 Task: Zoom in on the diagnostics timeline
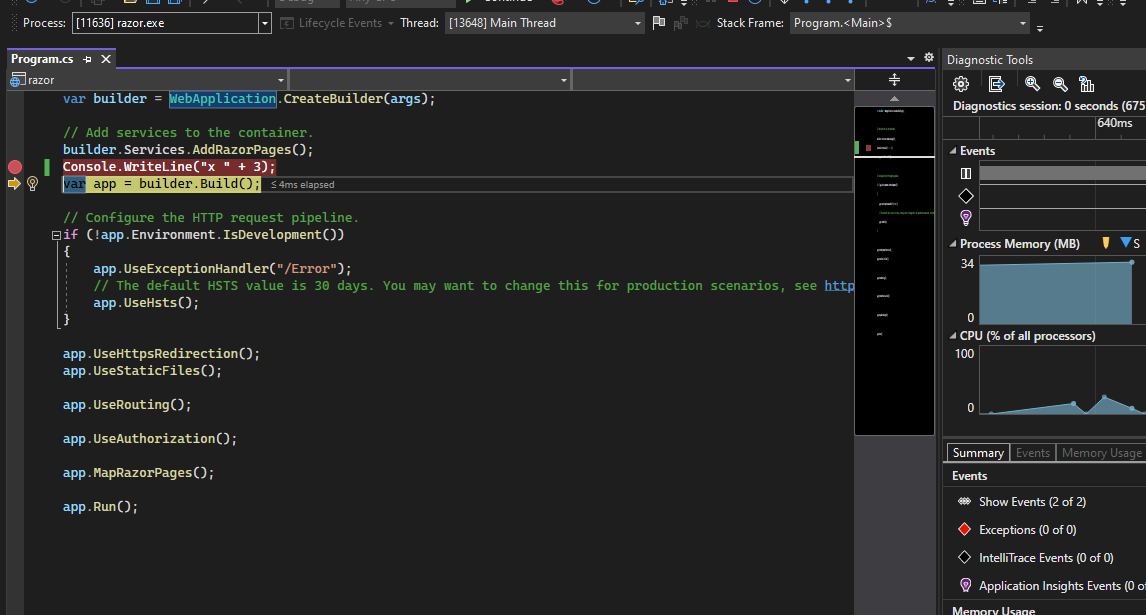(1032, 84)
